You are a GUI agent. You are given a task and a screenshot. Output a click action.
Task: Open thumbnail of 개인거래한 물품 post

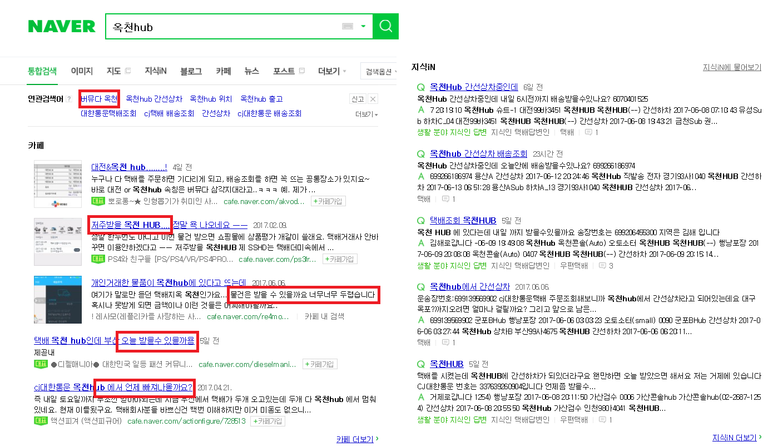point(58,300)
